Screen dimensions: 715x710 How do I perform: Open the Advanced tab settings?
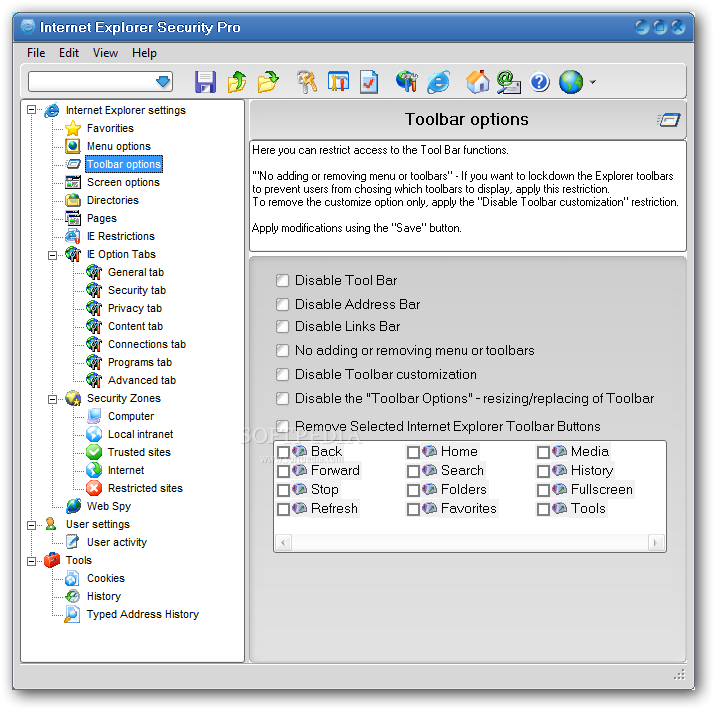click(142, 380)
